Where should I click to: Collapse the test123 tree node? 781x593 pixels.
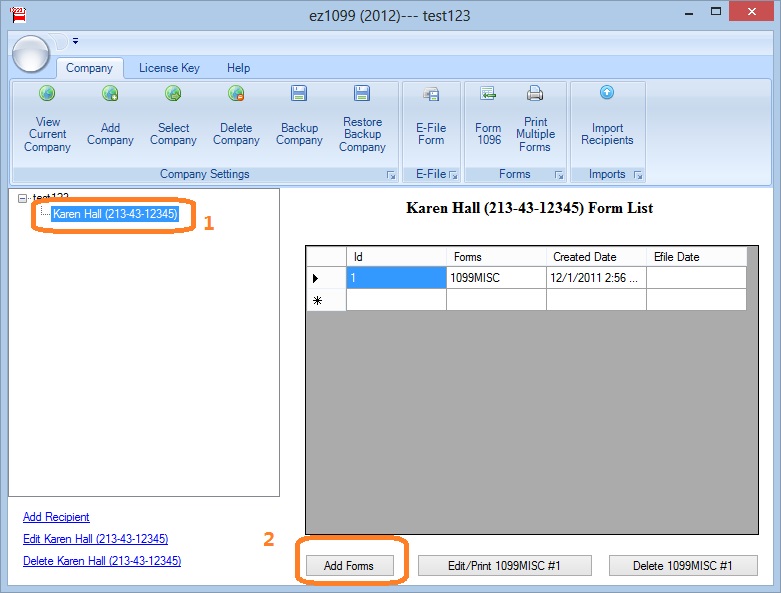pos(23,198)
